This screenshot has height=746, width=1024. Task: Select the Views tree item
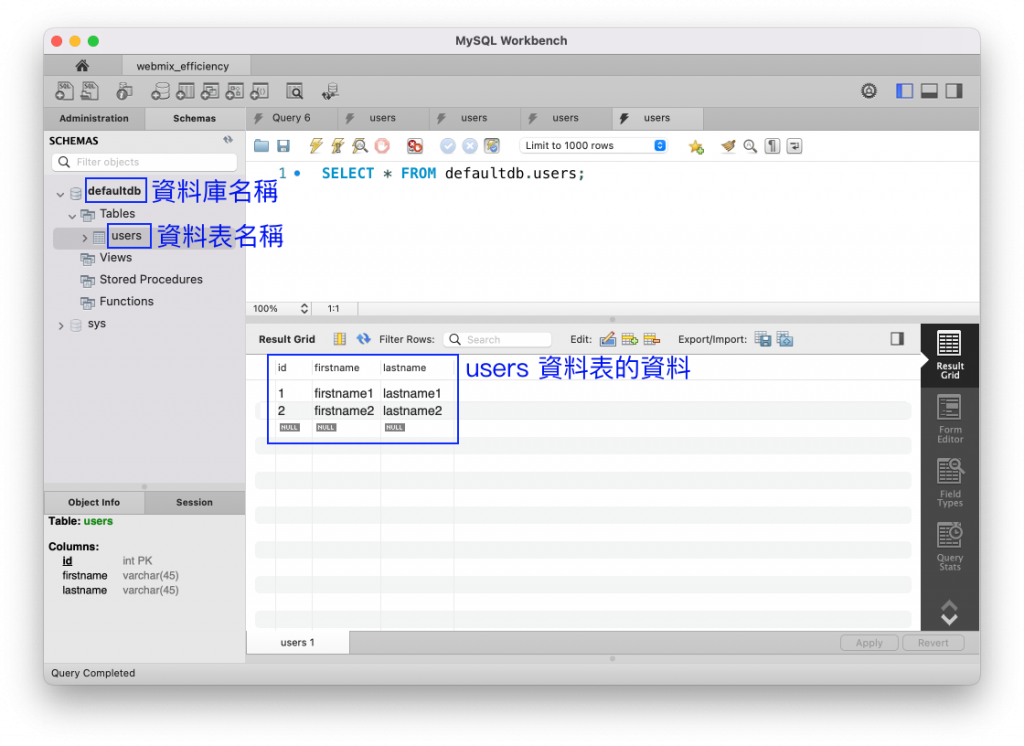[x=116, y=257]
